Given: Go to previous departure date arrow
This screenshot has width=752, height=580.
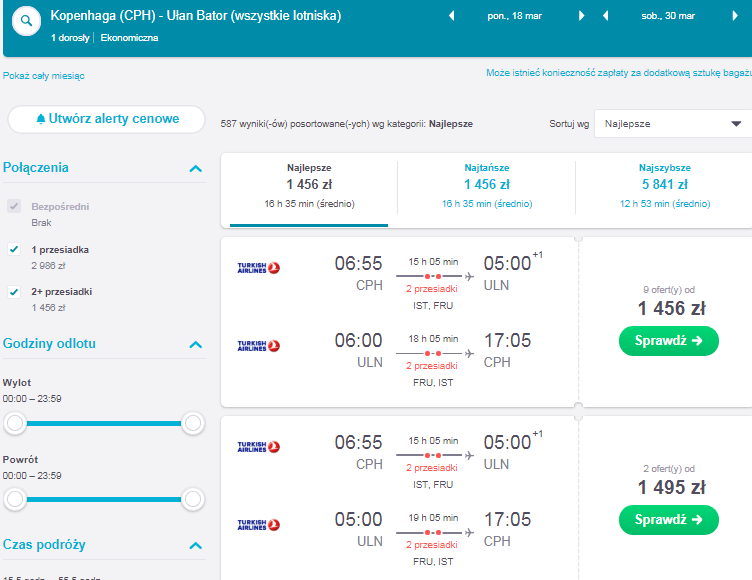Looking at the screenshot, I should pyautogui.click(x=451, y=16).
